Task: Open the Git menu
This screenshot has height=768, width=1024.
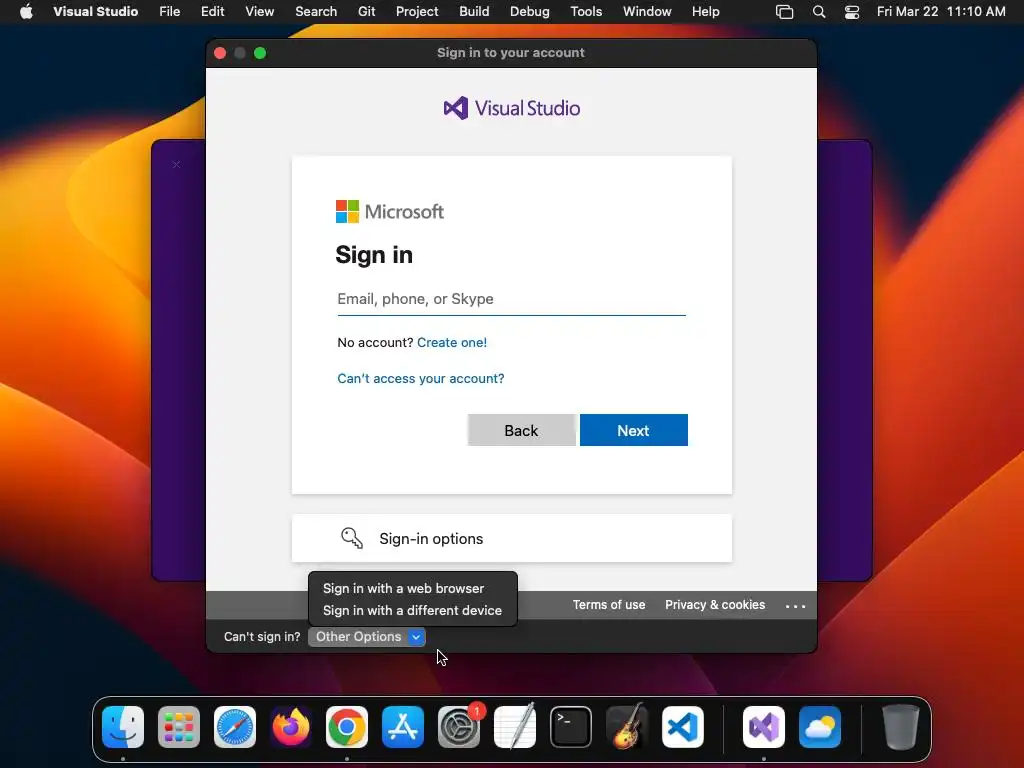Action: click(x=367, y=12)
